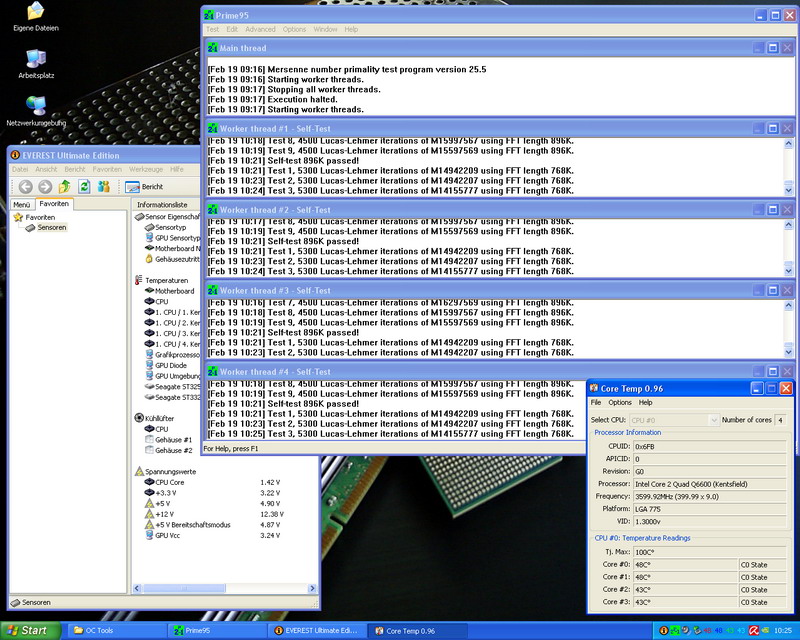Viewport: 800px width, 640px height.
Task: Switch to the Menü tab in EVEREST
Action: click(21, 204)
